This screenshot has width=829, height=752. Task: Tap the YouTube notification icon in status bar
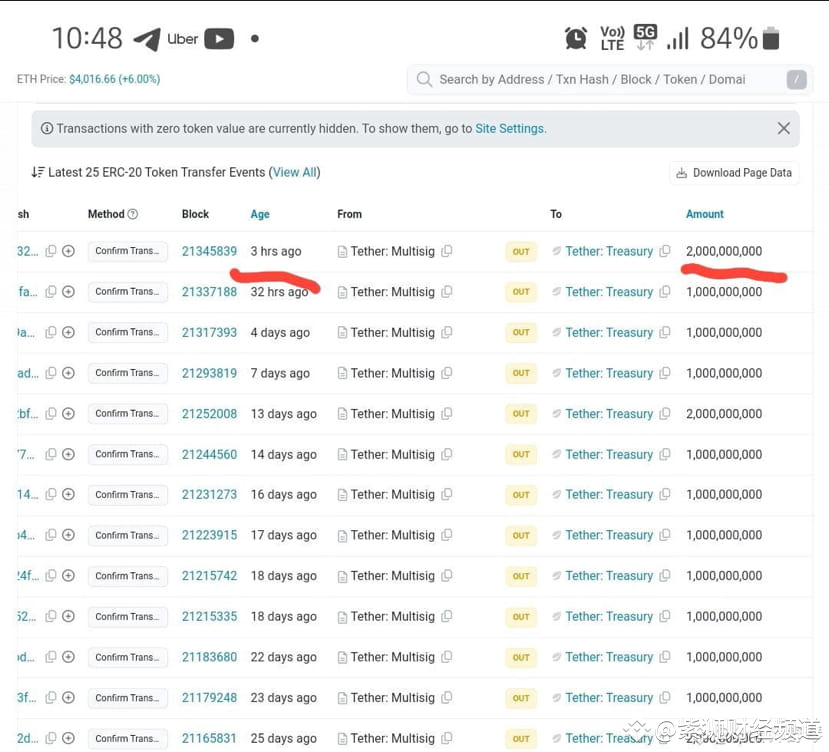click(x=219, y=39)
